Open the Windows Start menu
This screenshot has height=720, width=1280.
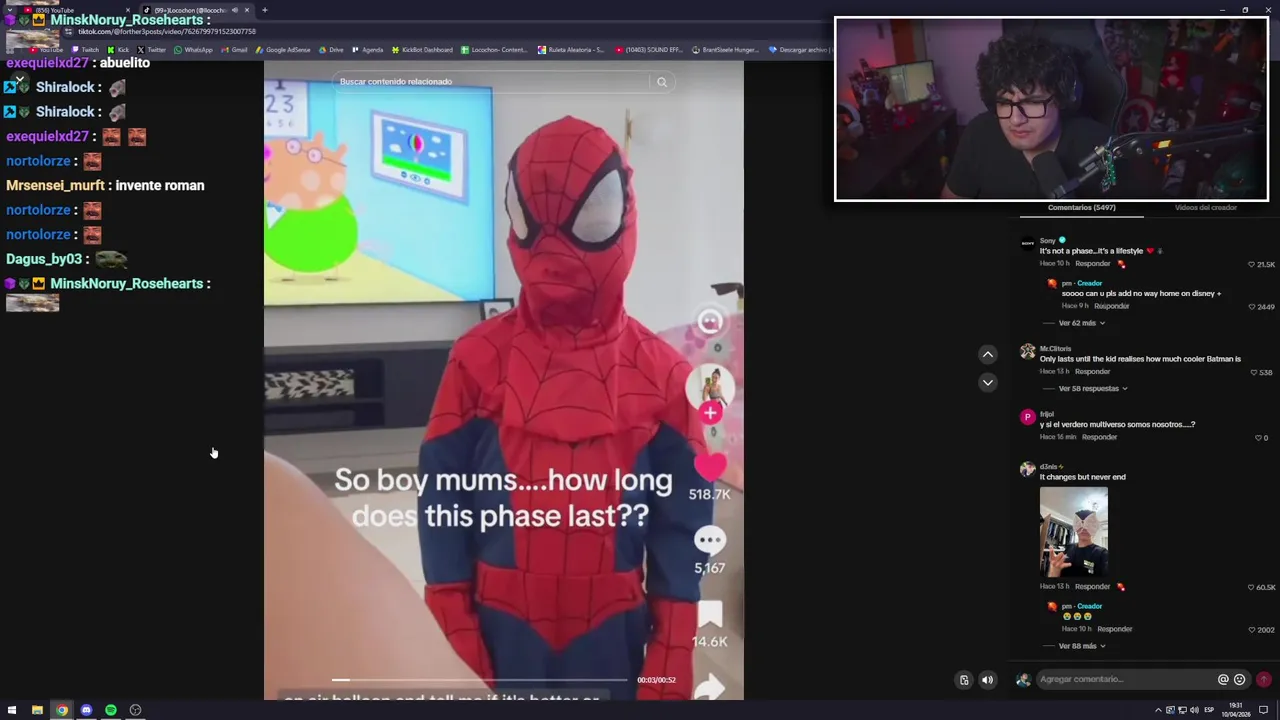click(x=12, y=710)
